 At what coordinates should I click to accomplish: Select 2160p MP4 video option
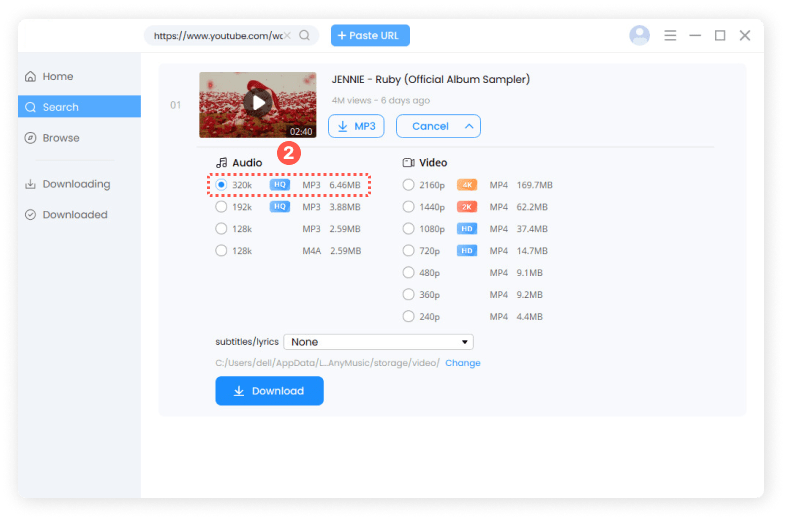409,185
